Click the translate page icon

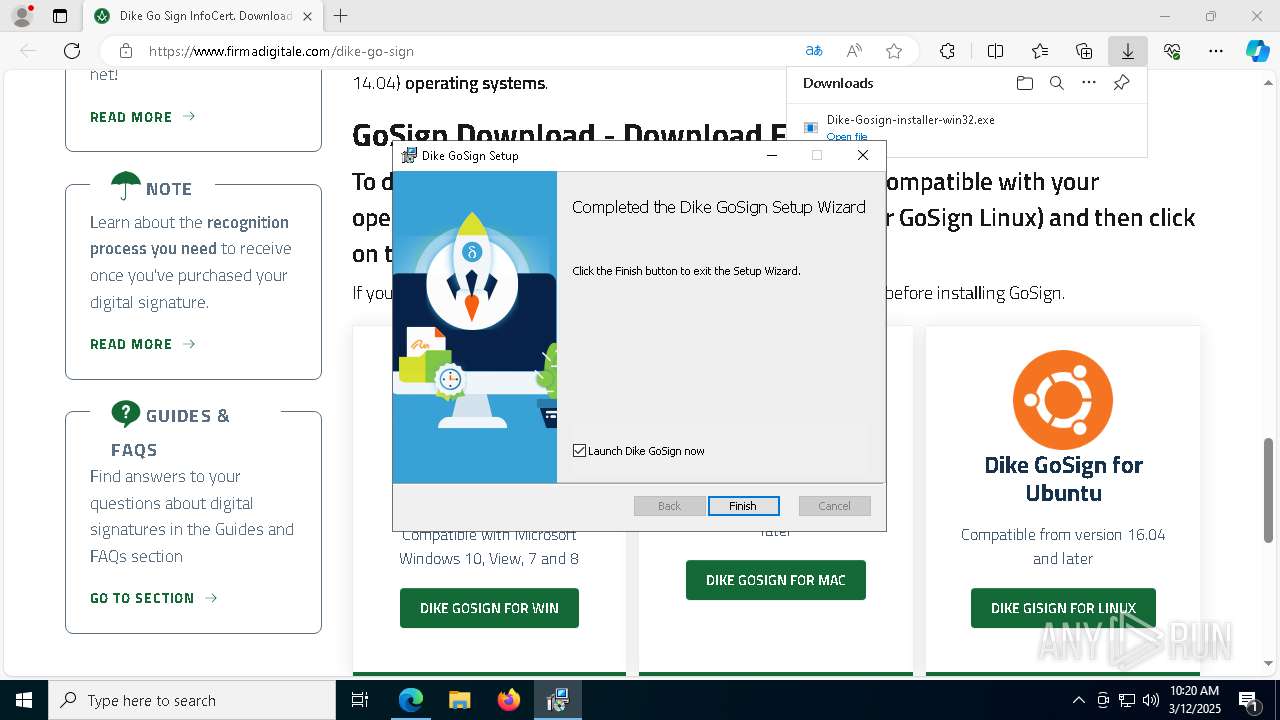click(814, 51)
